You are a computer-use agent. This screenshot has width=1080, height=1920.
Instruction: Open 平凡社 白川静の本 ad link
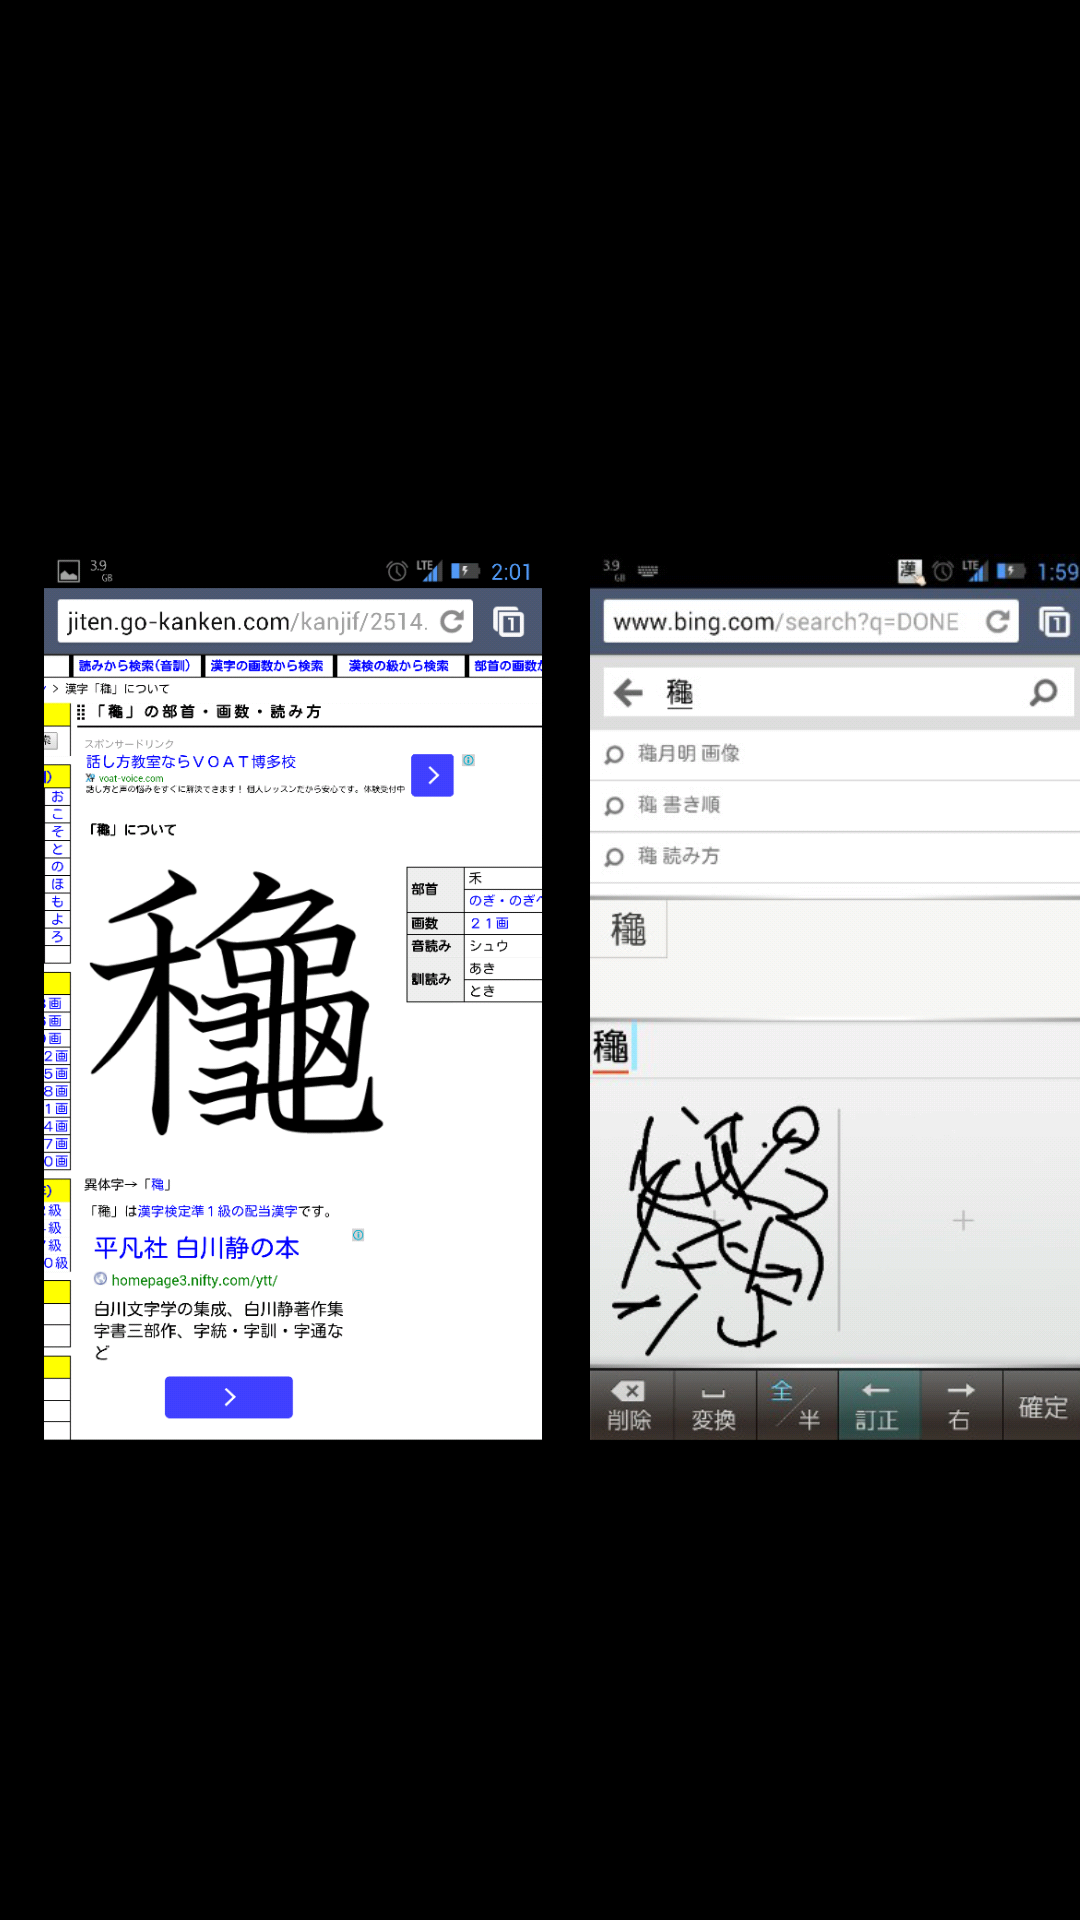tap(197, 1248)
